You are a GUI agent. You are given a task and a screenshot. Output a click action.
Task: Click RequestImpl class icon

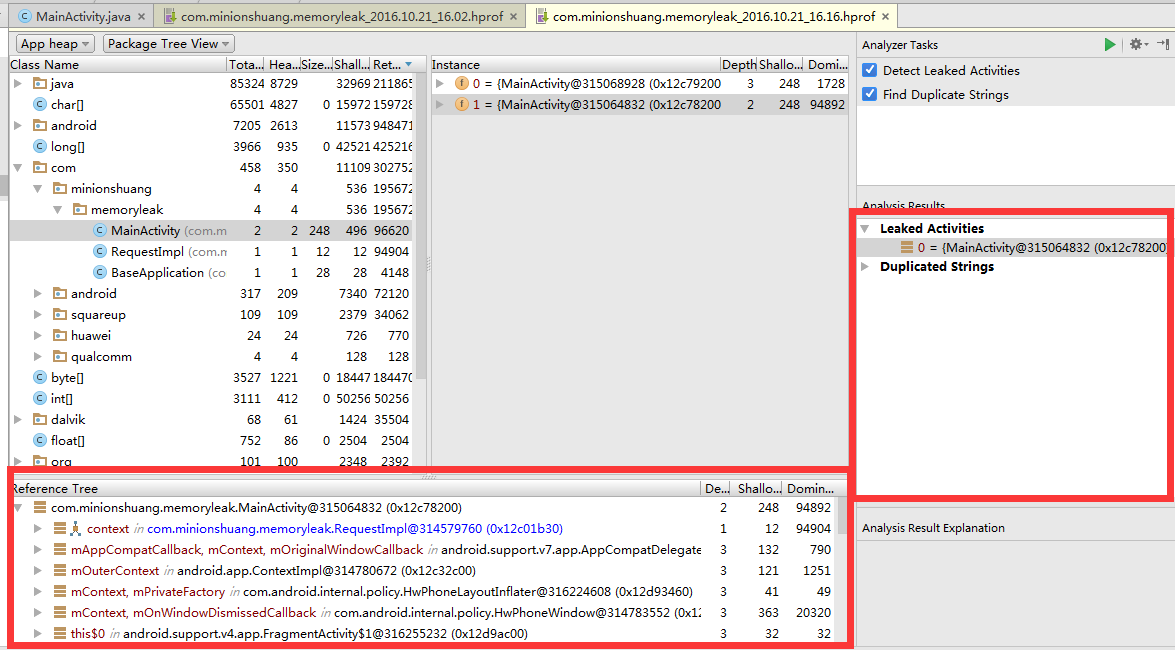pos(100,252)
